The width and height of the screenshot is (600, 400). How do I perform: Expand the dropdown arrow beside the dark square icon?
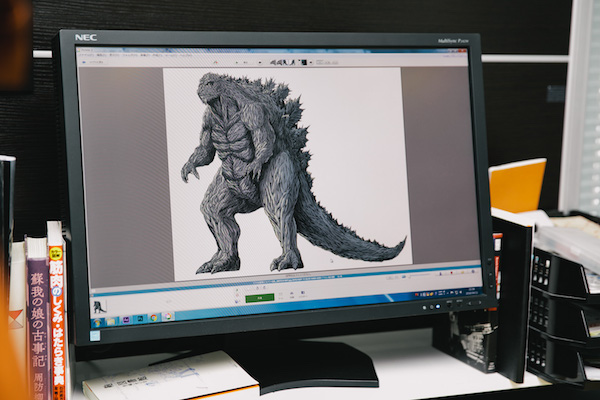[x=310, y=62]
